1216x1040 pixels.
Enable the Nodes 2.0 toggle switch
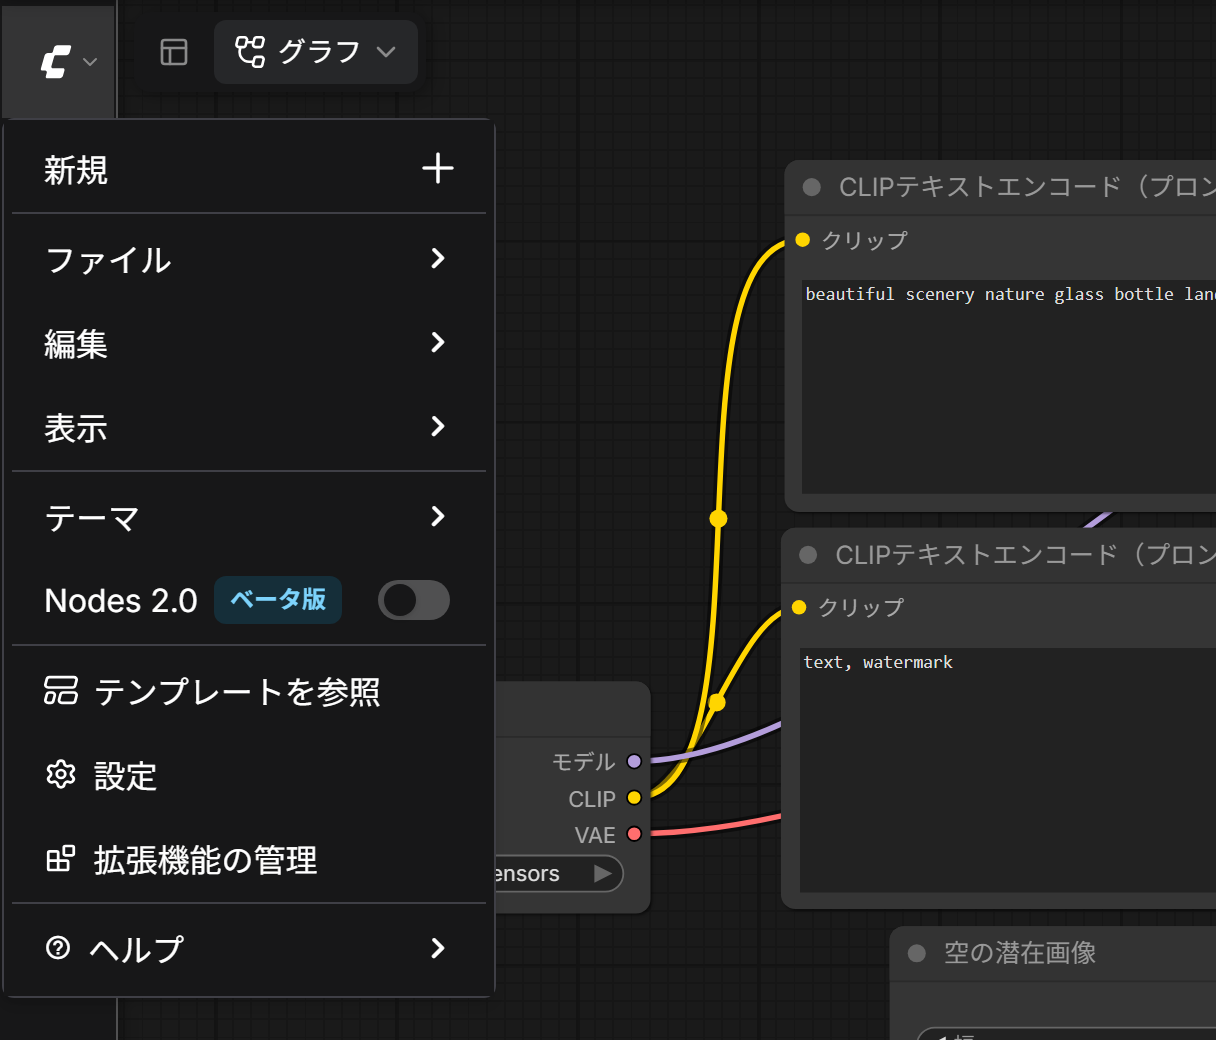point(414,600)
